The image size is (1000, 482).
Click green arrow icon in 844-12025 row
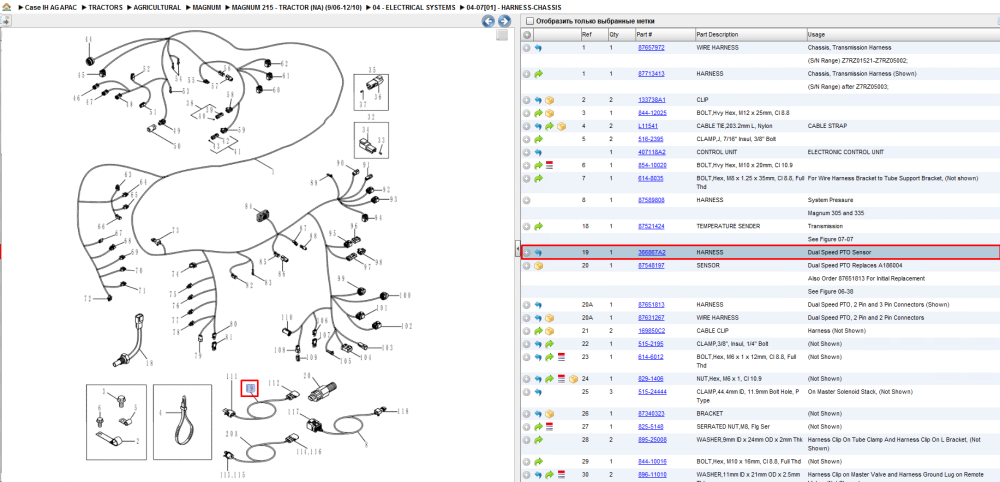538,113
